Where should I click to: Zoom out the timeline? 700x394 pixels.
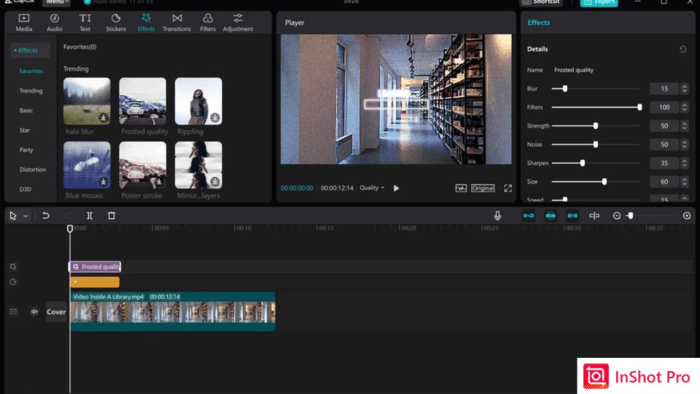coord(617,216)
